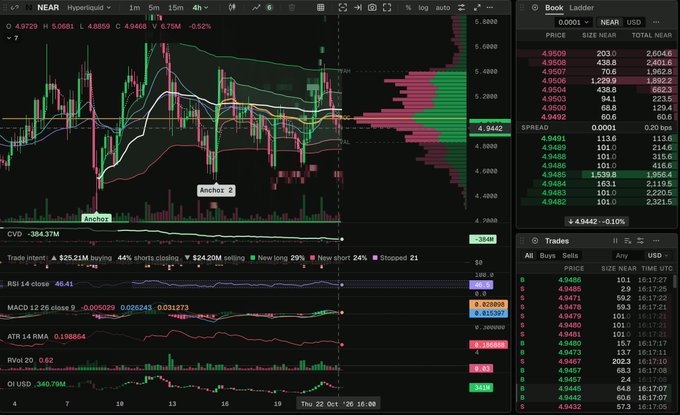Open the indicators menu with badge 6
The width and height of the screenshot is (680, 415).
point(262,7)
